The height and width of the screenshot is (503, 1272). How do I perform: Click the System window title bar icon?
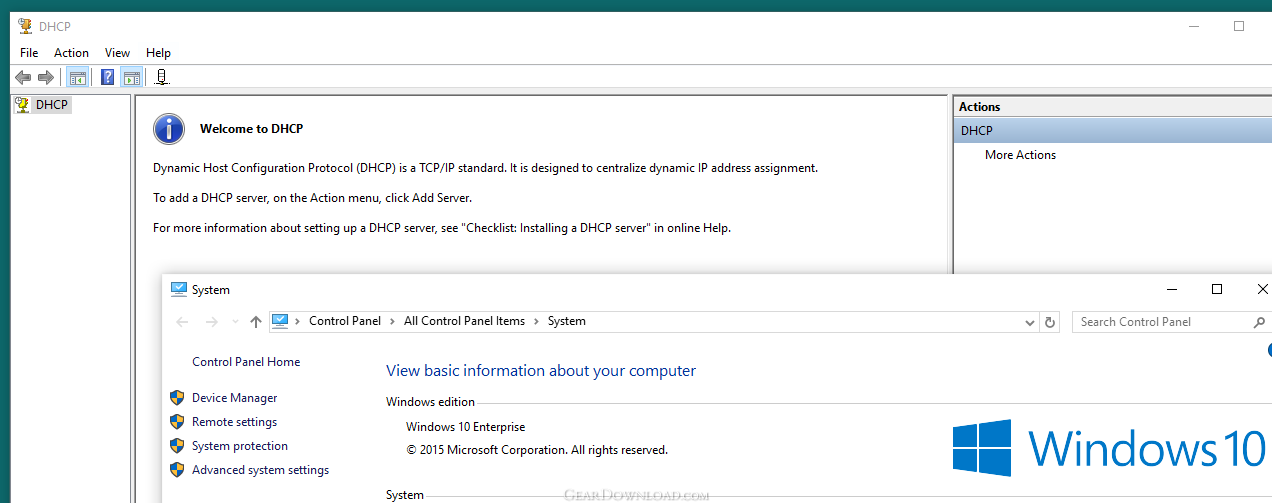coord(179,289)
